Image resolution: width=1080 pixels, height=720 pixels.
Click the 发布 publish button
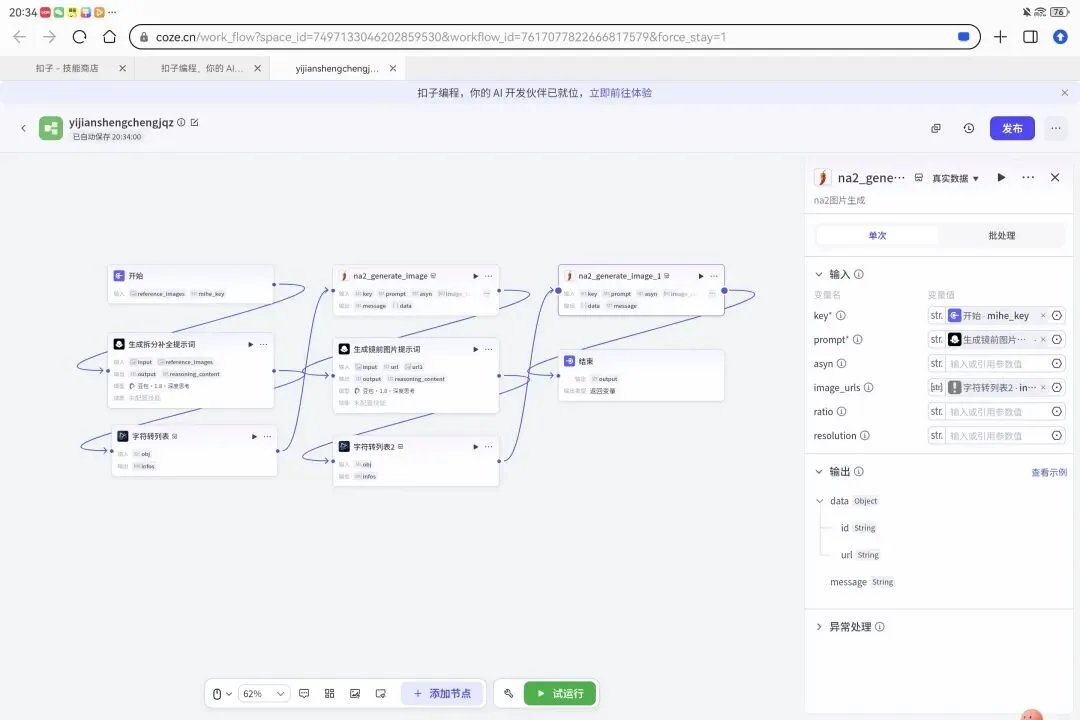point(1012,128)
